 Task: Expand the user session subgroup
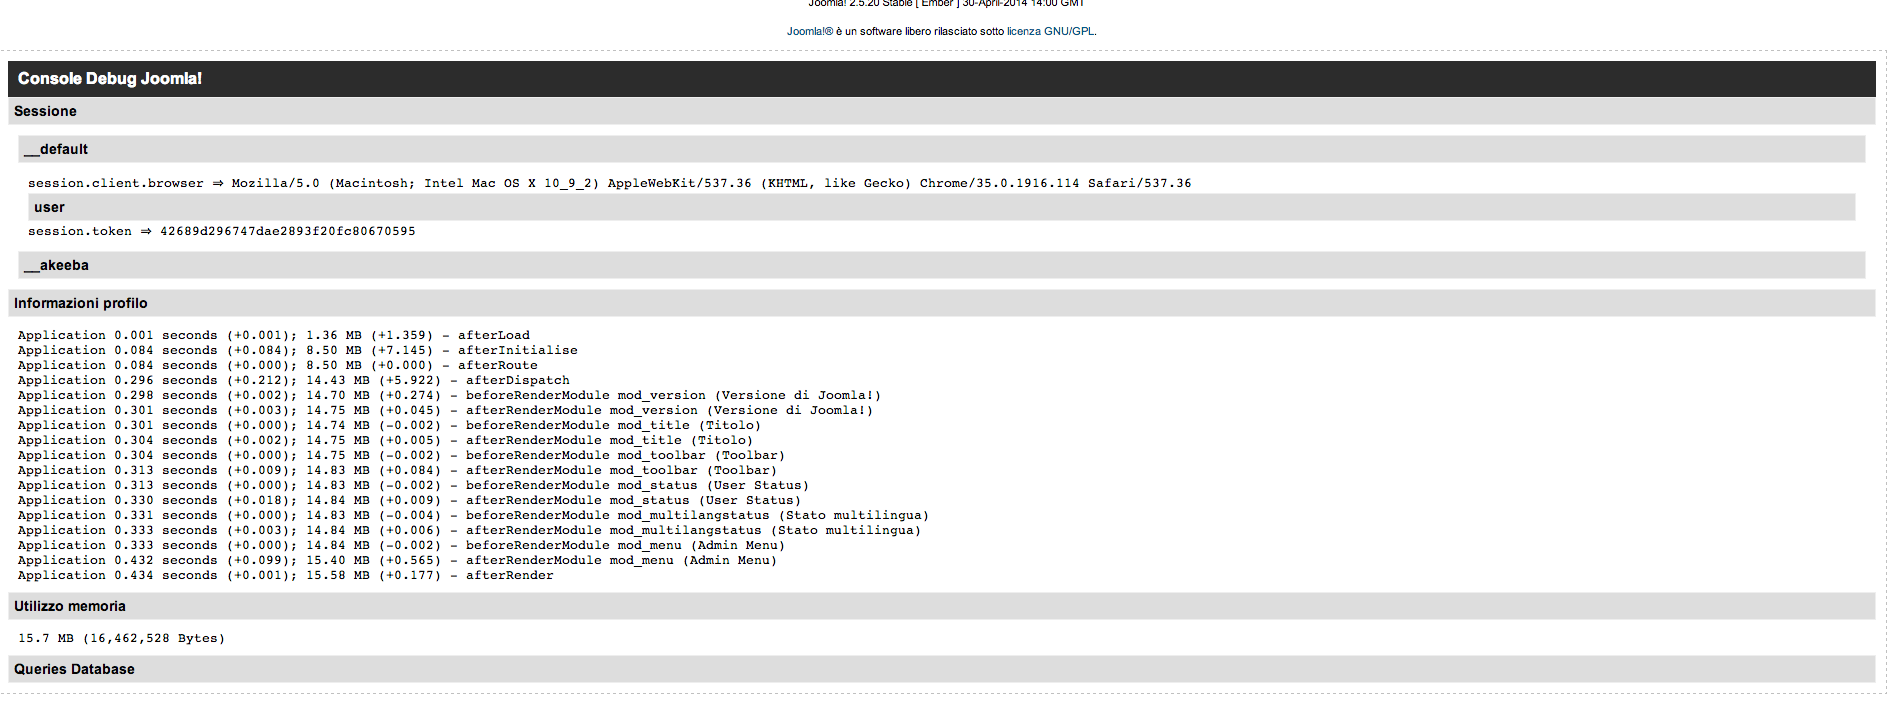(941, 207)
